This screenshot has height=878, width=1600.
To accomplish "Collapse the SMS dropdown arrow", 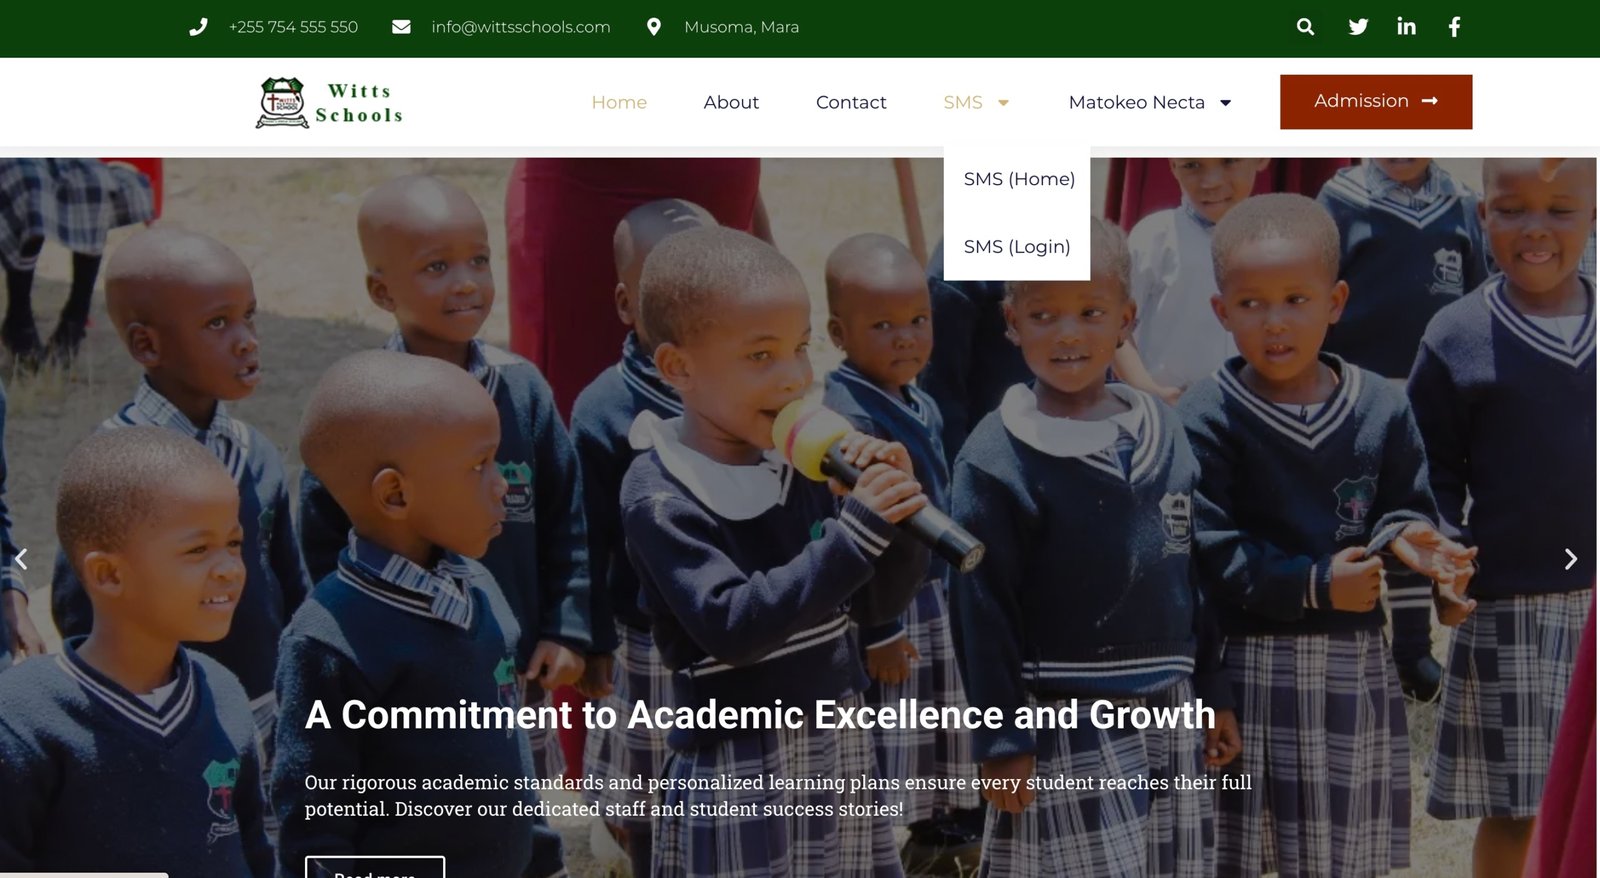I will click(1003, 103).
